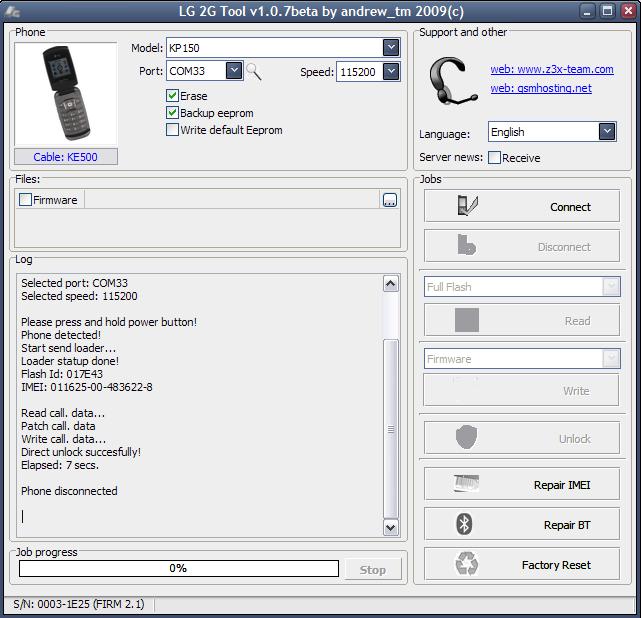
Task: Close the LG 2G Tool window
Action: coord(629,11)
